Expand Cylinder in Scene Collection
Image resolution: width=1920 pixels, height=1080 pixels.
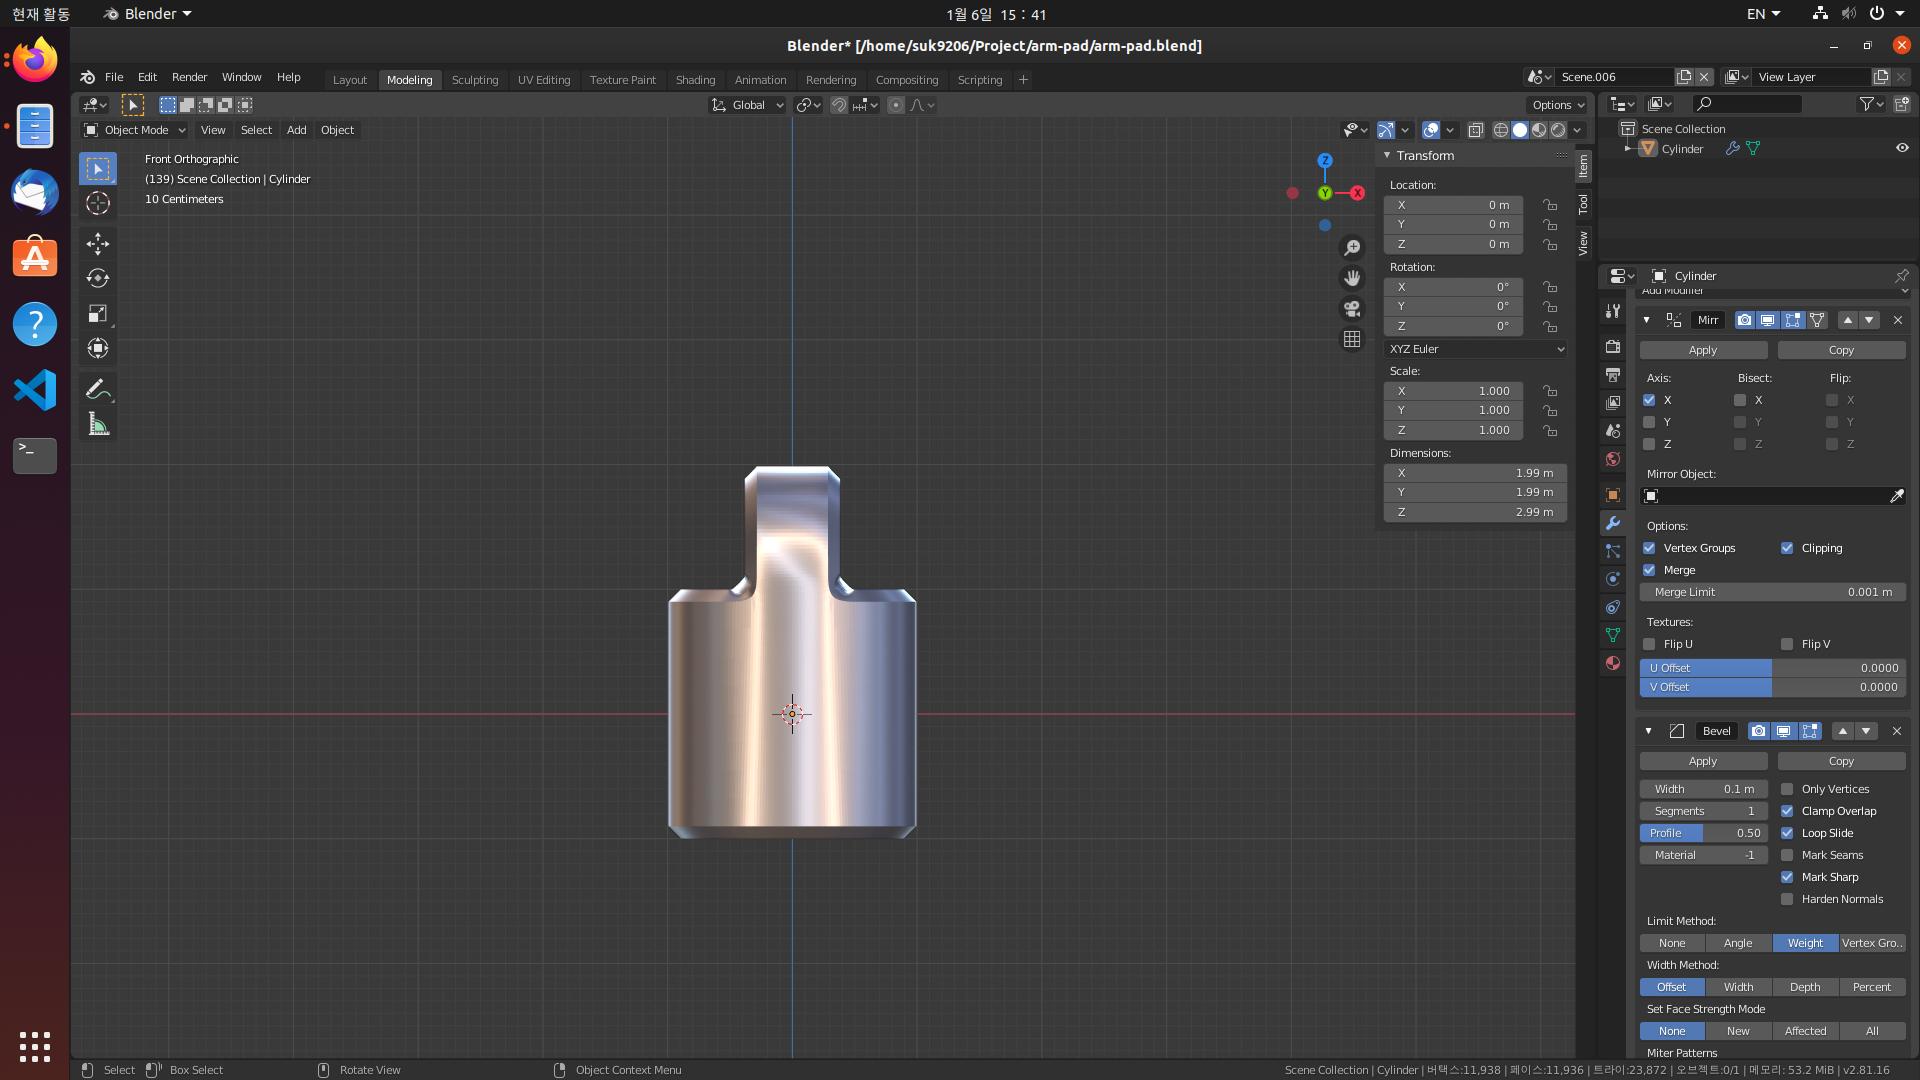pos(1628,148)
